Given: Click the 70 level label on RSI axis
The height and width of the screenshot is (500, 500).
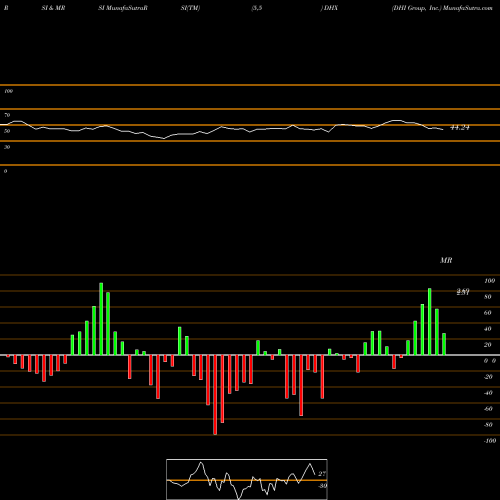Looking at the screenshot, I should 7,115.
